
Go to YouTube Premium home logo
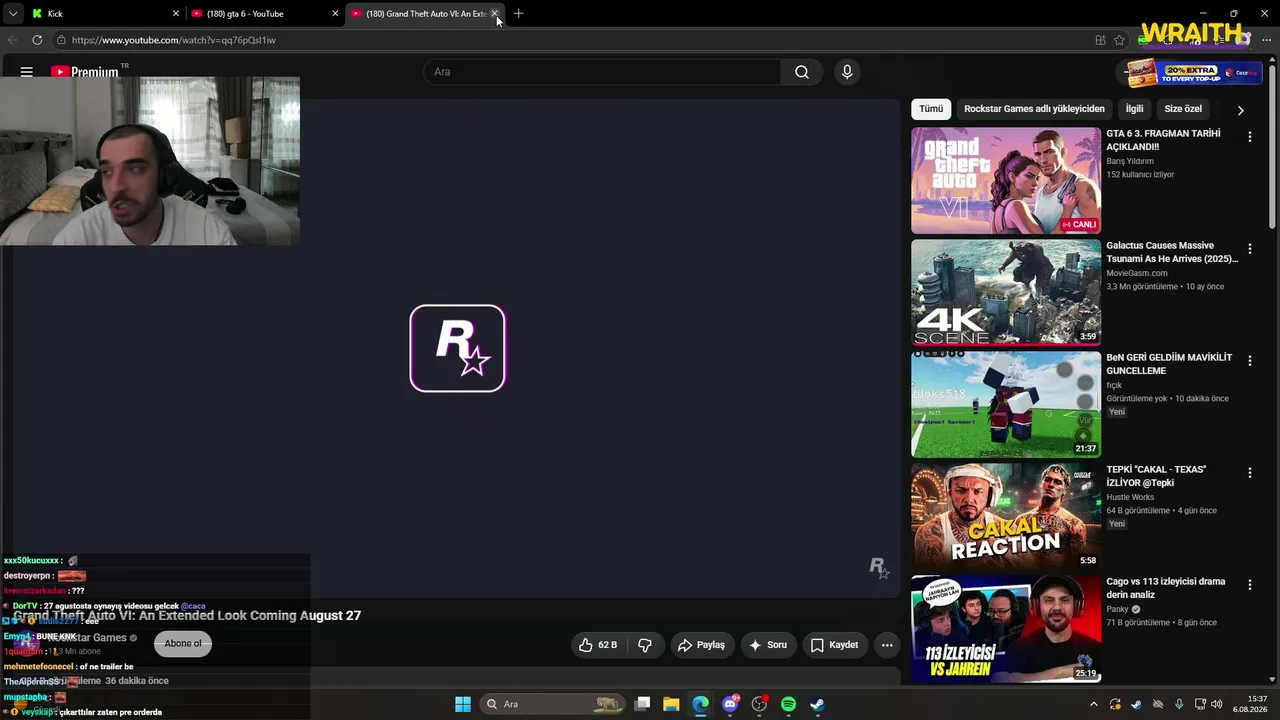click(x=84, y=72)
